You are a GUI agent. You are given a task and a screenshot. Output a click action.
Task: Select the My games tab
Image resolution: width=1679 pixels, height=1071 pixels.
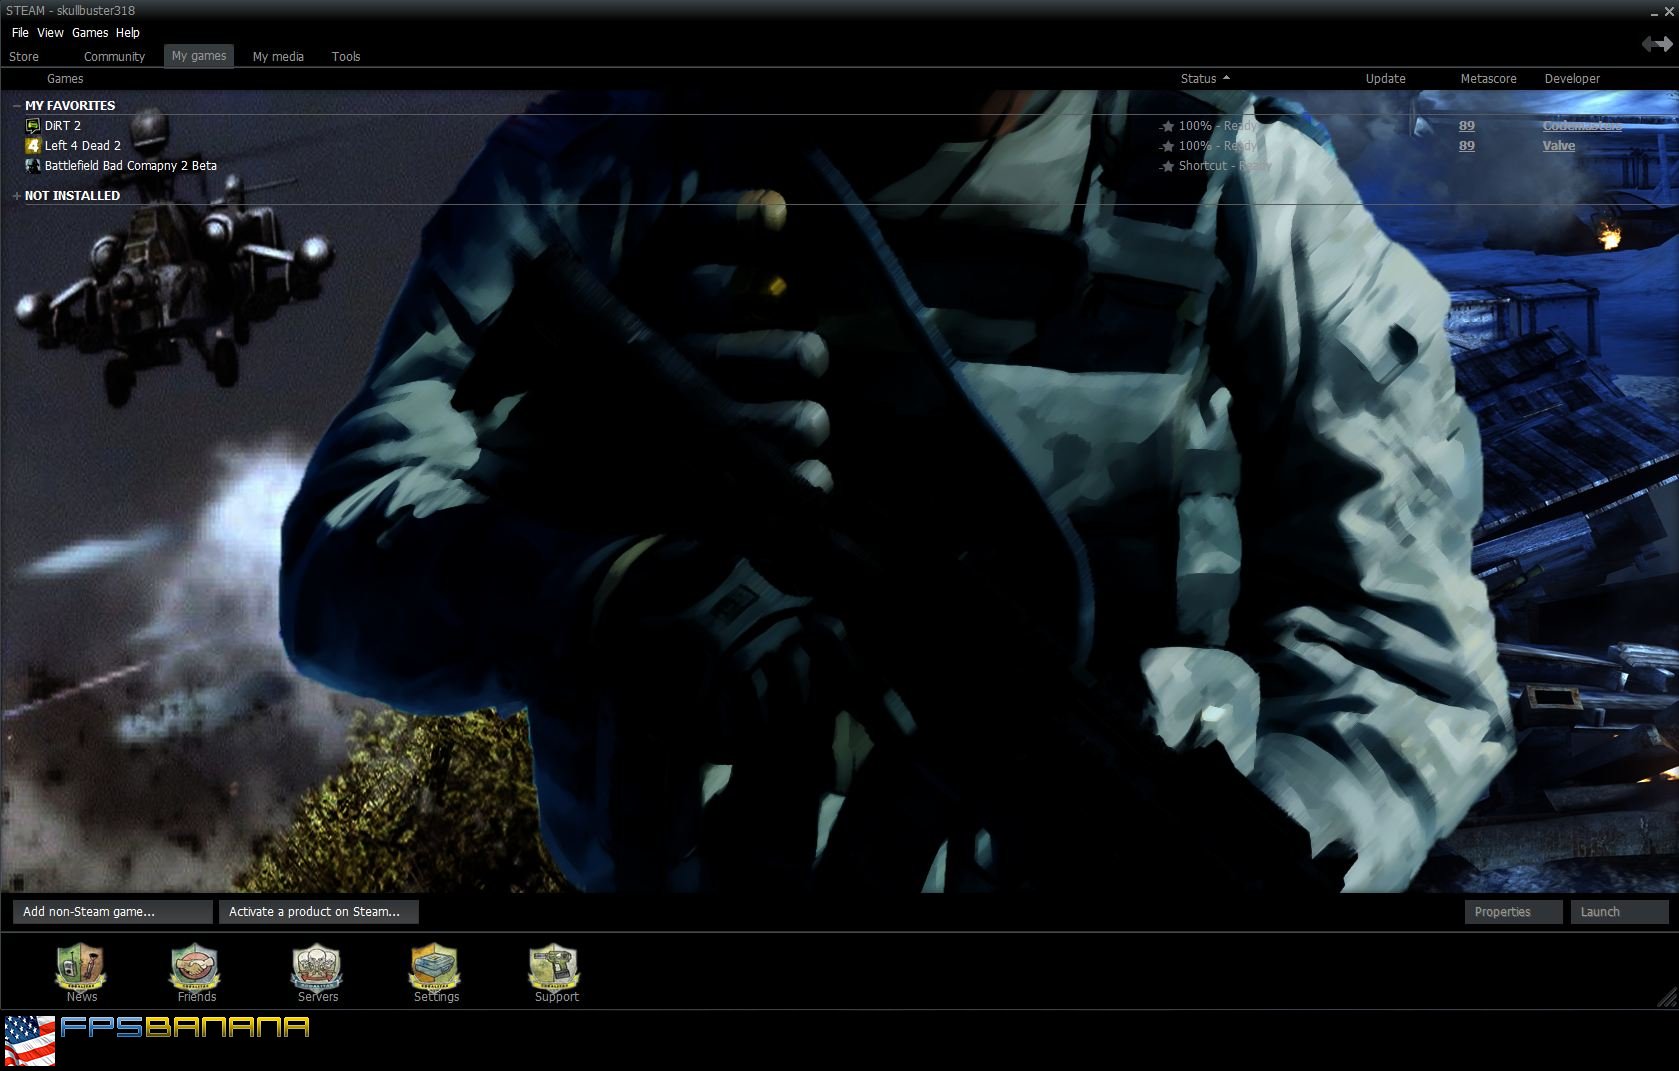[x=199, y=56]
